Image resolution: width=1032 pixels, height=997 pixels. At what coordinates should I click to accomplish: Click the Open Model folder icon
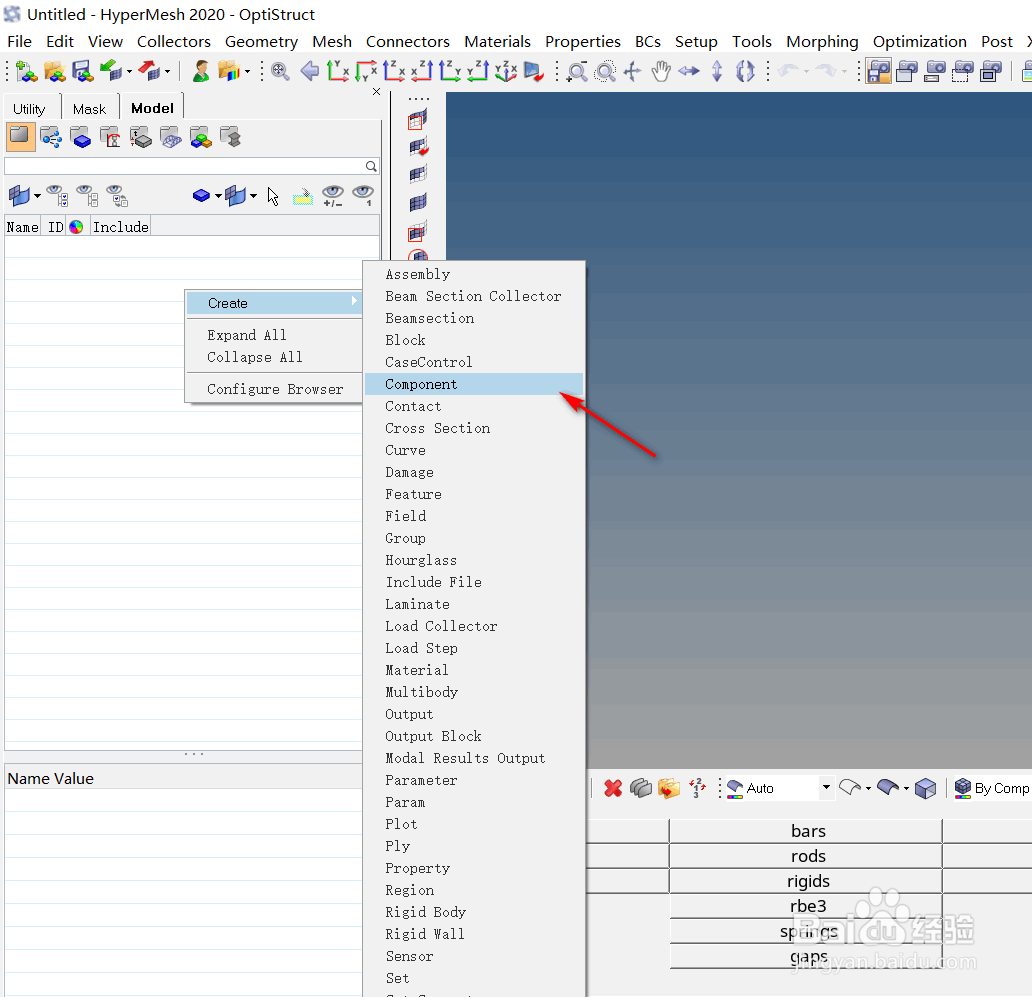(55, 71)
